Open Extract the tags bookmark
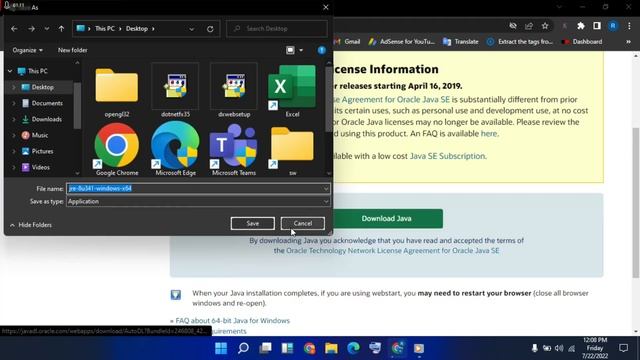 pyautogui.click(x=520, y=42)
